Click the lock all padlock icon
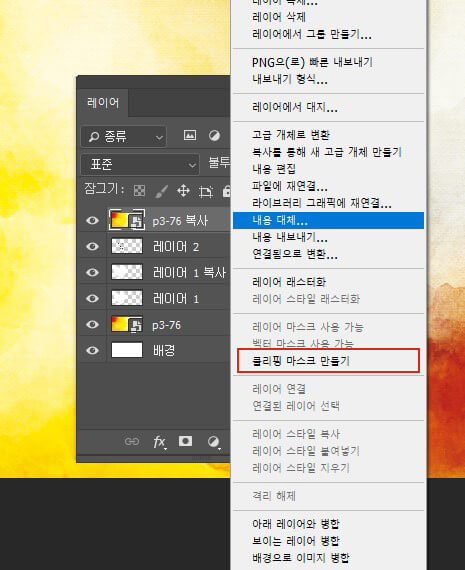 pyautogui.click(x=226, y=190)
